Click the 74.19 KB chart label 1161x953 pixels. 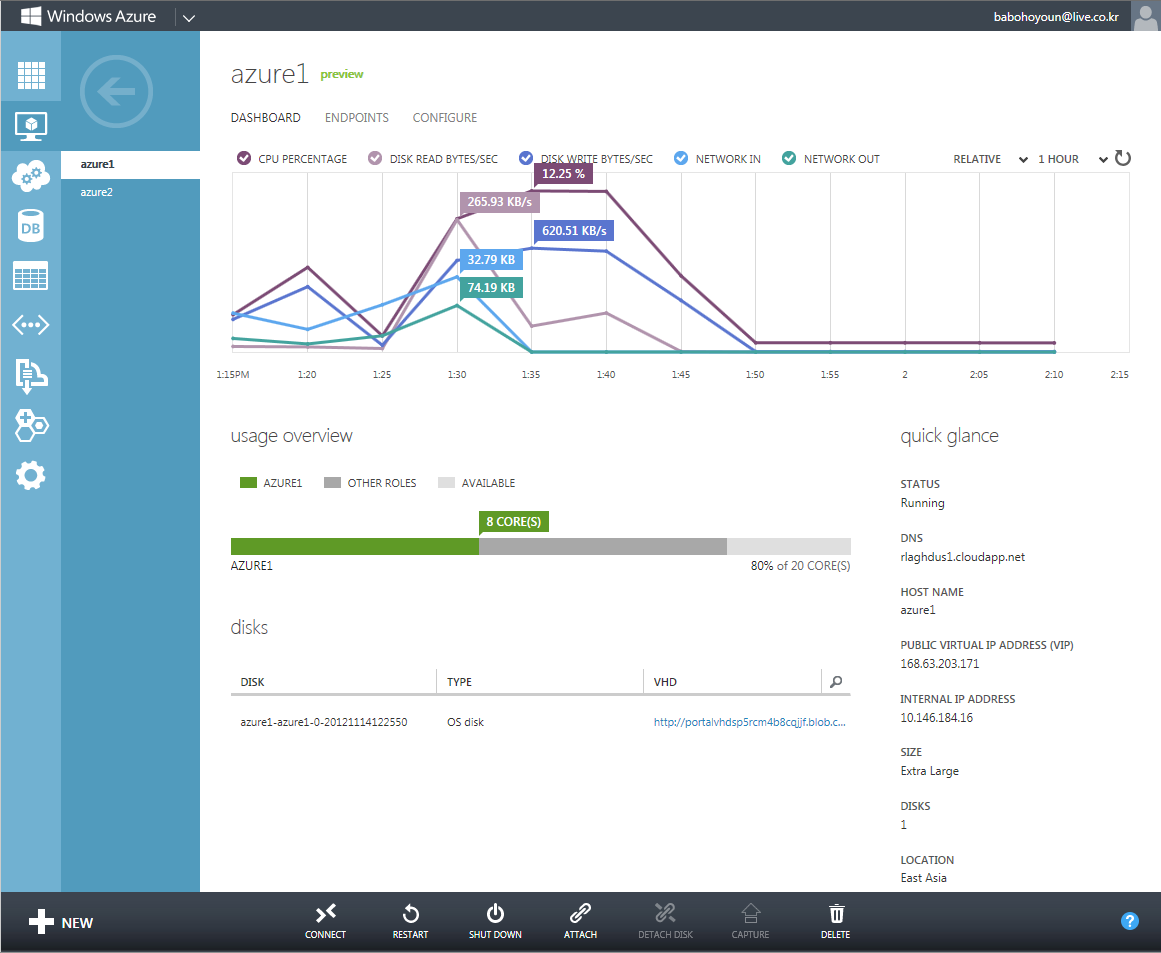pos(491,287)
